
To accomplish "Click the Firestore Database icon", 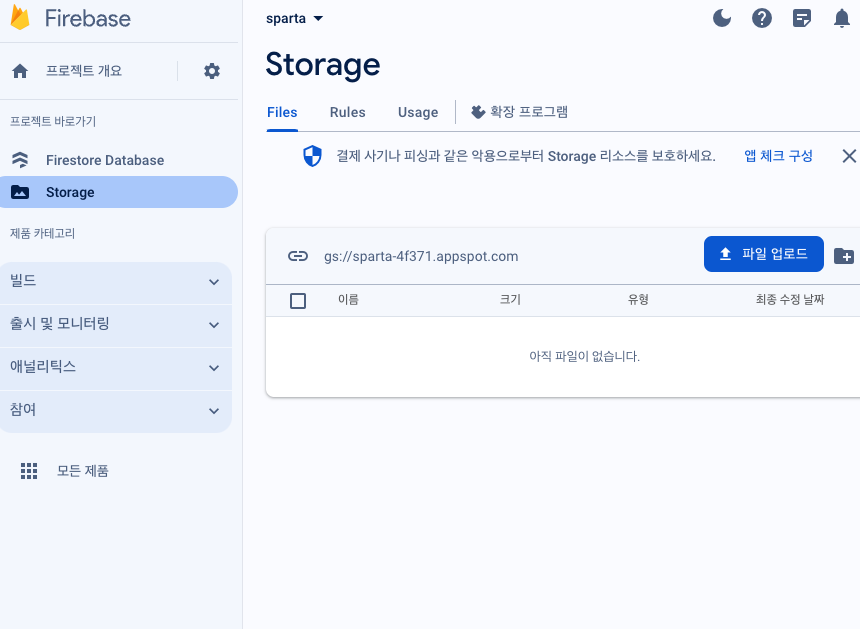I will [20, 160].
